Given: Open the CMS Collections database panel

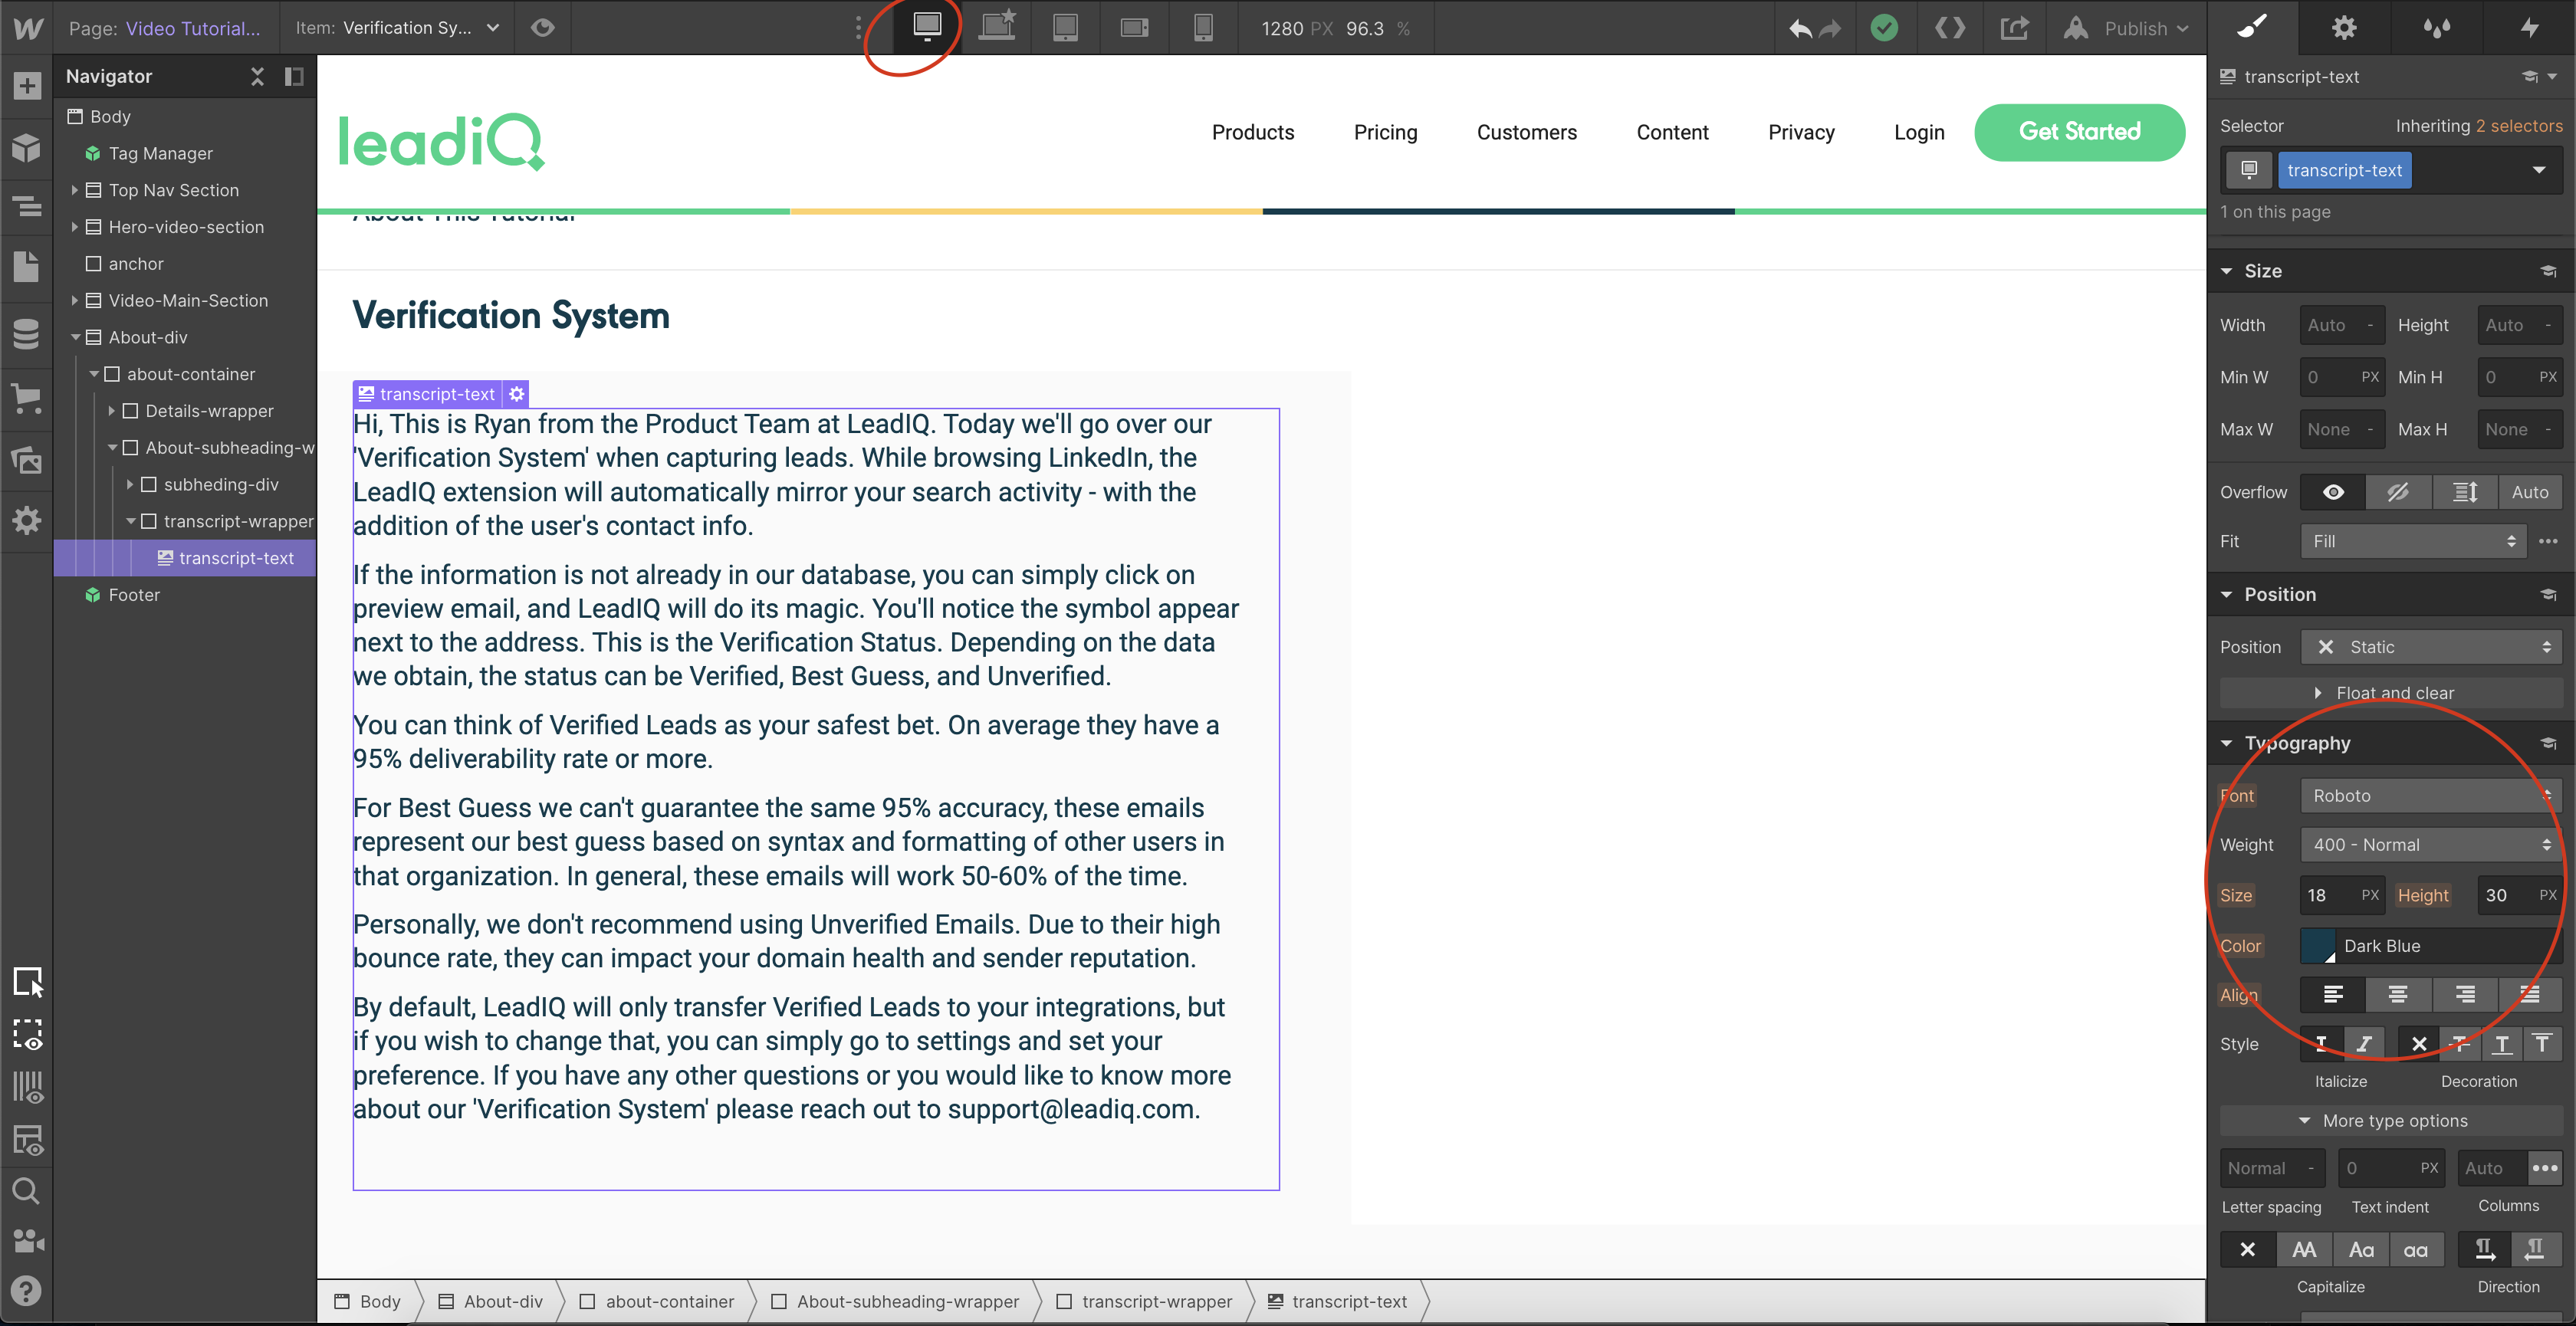Looking at the screenshot, I should [27, 334].
